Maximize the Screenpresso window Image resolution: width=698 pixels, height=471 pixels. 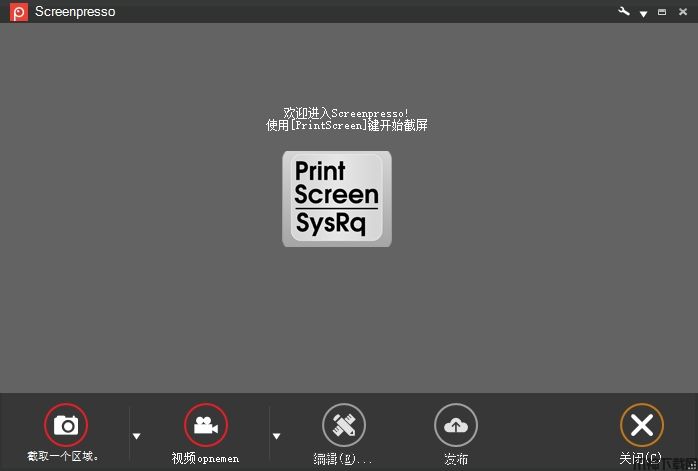pos(662,12)
